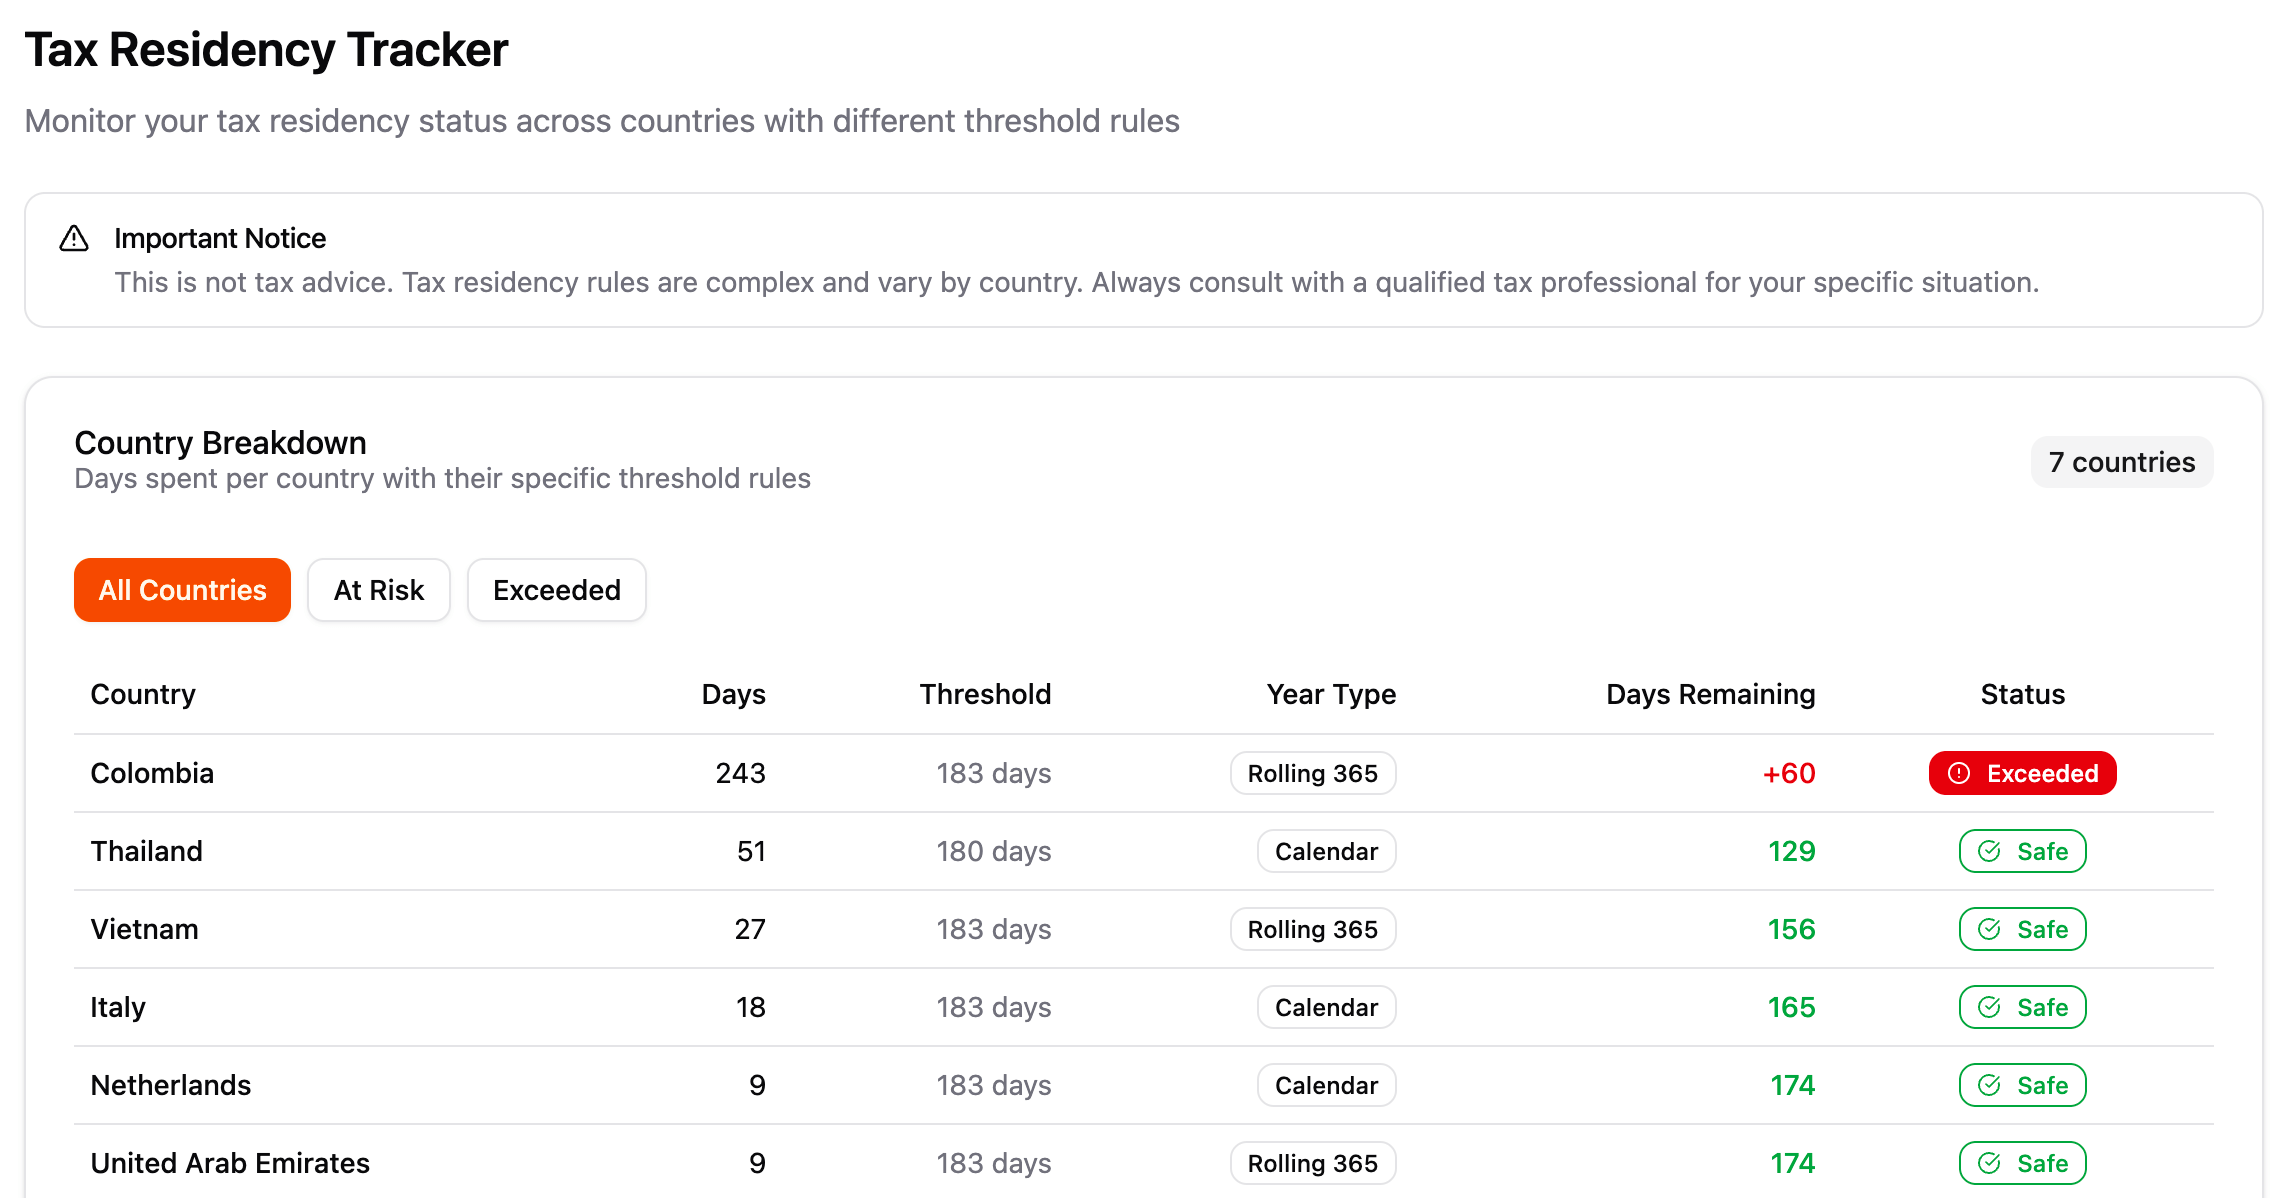Click the Safe checkmark icon for Netherlands
Image resolution: width=2292 pixels, height=1198 pixels.
tap(1988, 1085)
